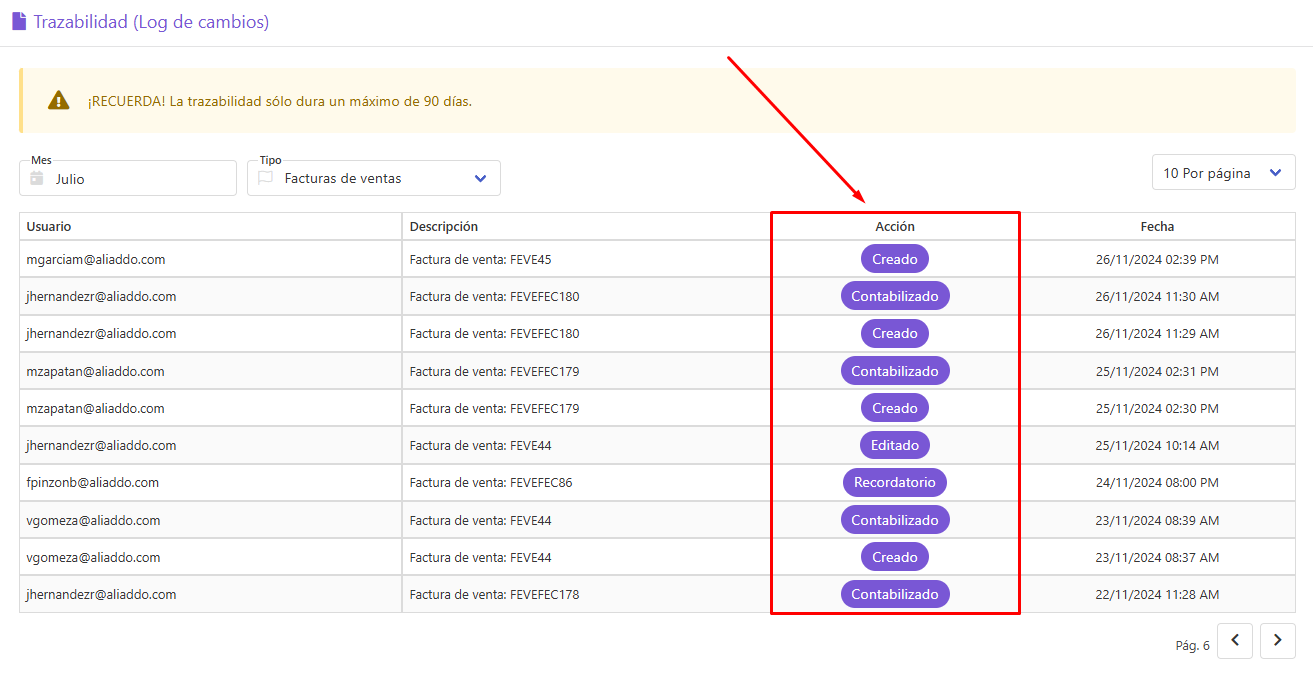
Task: Click the flag icon in Tipo field
Action: click(265, 178)
